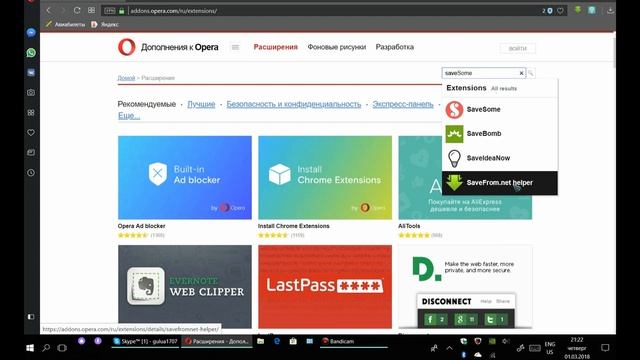Open the ad blocker shield icon
Screen dimensions: 640x360
coord(550,11)
